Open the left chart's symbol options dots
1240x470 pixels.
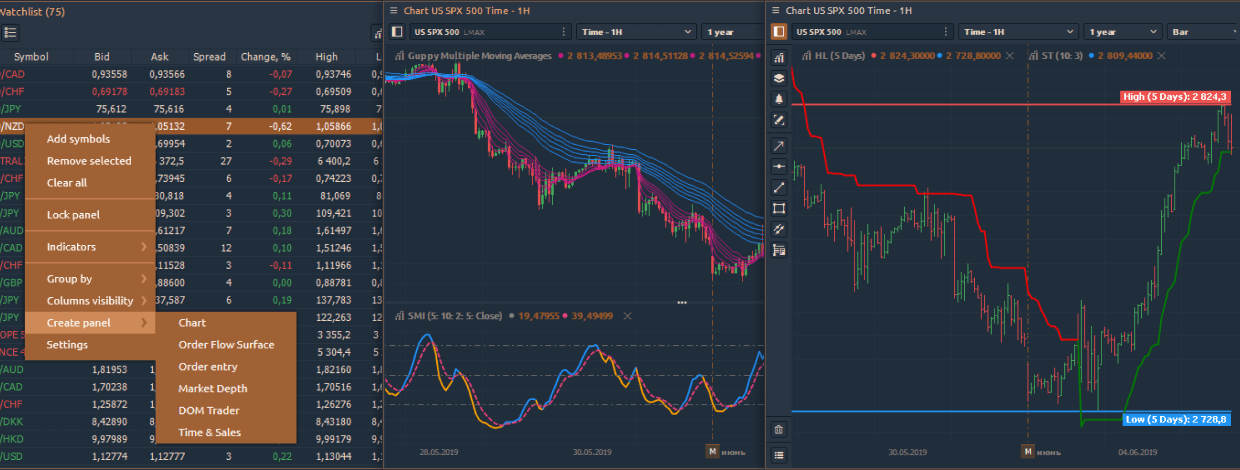pyautogui.click(x=566, y=32)
